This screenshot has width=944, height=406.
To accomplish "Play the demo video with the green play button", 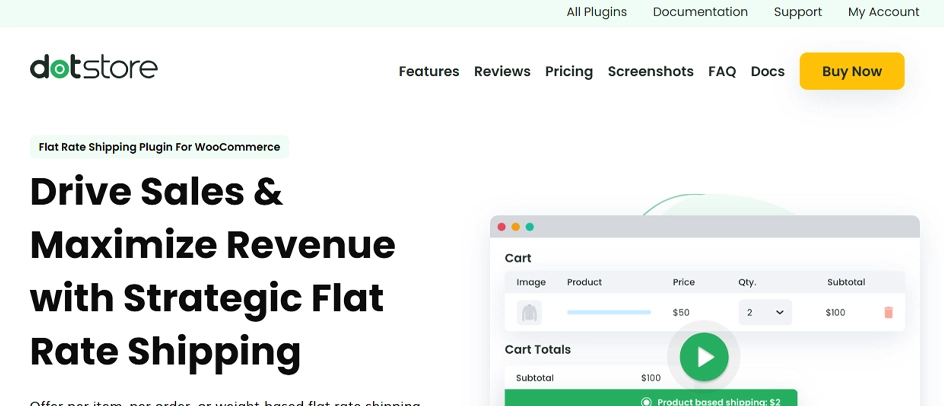I will click(x=704, y=357).
